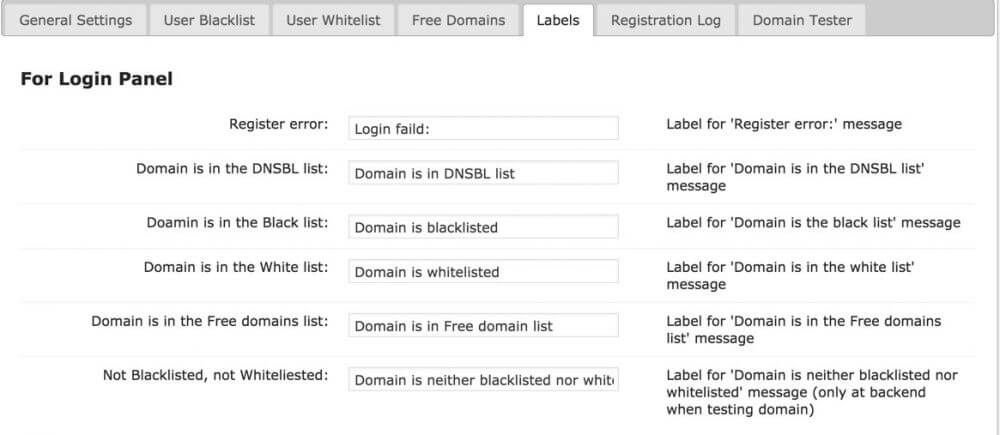Click the 'For Login Panel' section heading
This screenshot has width=1000, height=435.
[x=97, y=78]
